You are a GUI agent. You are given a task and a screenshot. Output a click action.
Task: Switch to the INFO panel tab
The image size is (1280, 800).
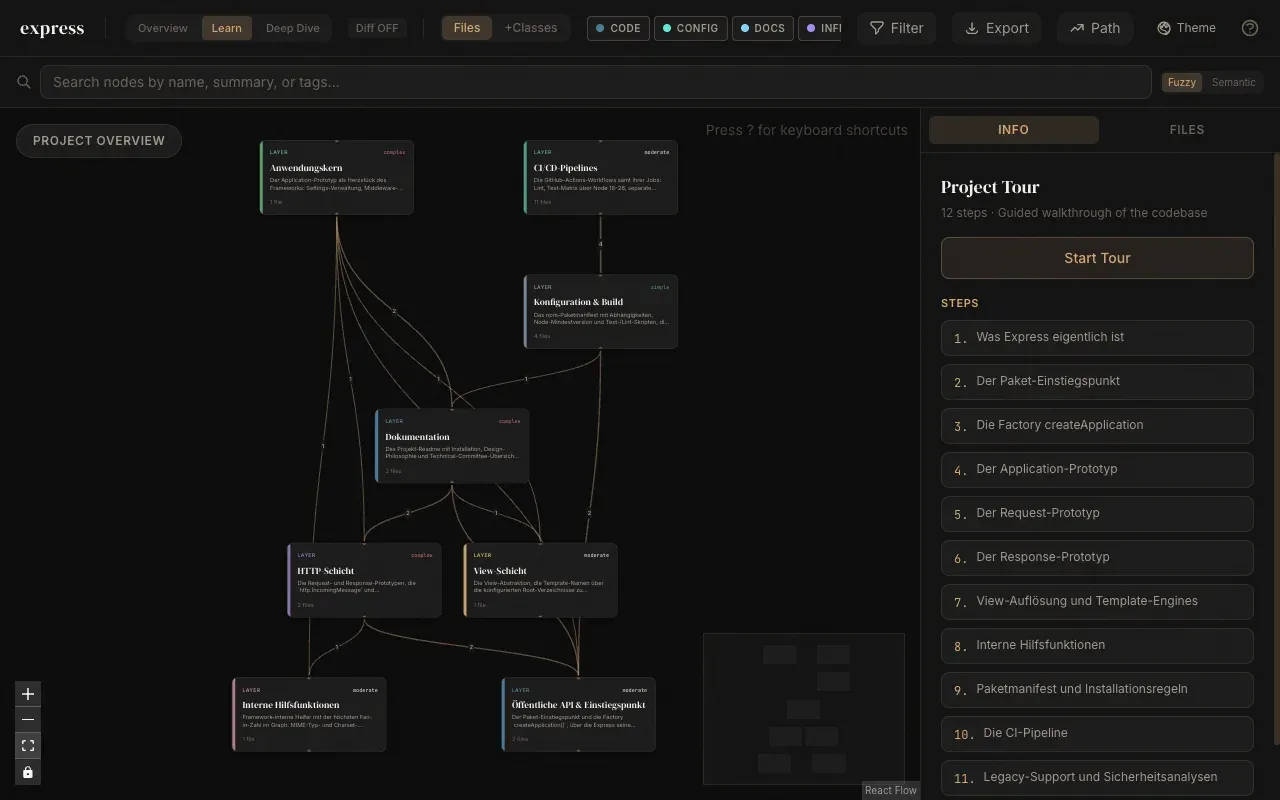click(1013, 130)
